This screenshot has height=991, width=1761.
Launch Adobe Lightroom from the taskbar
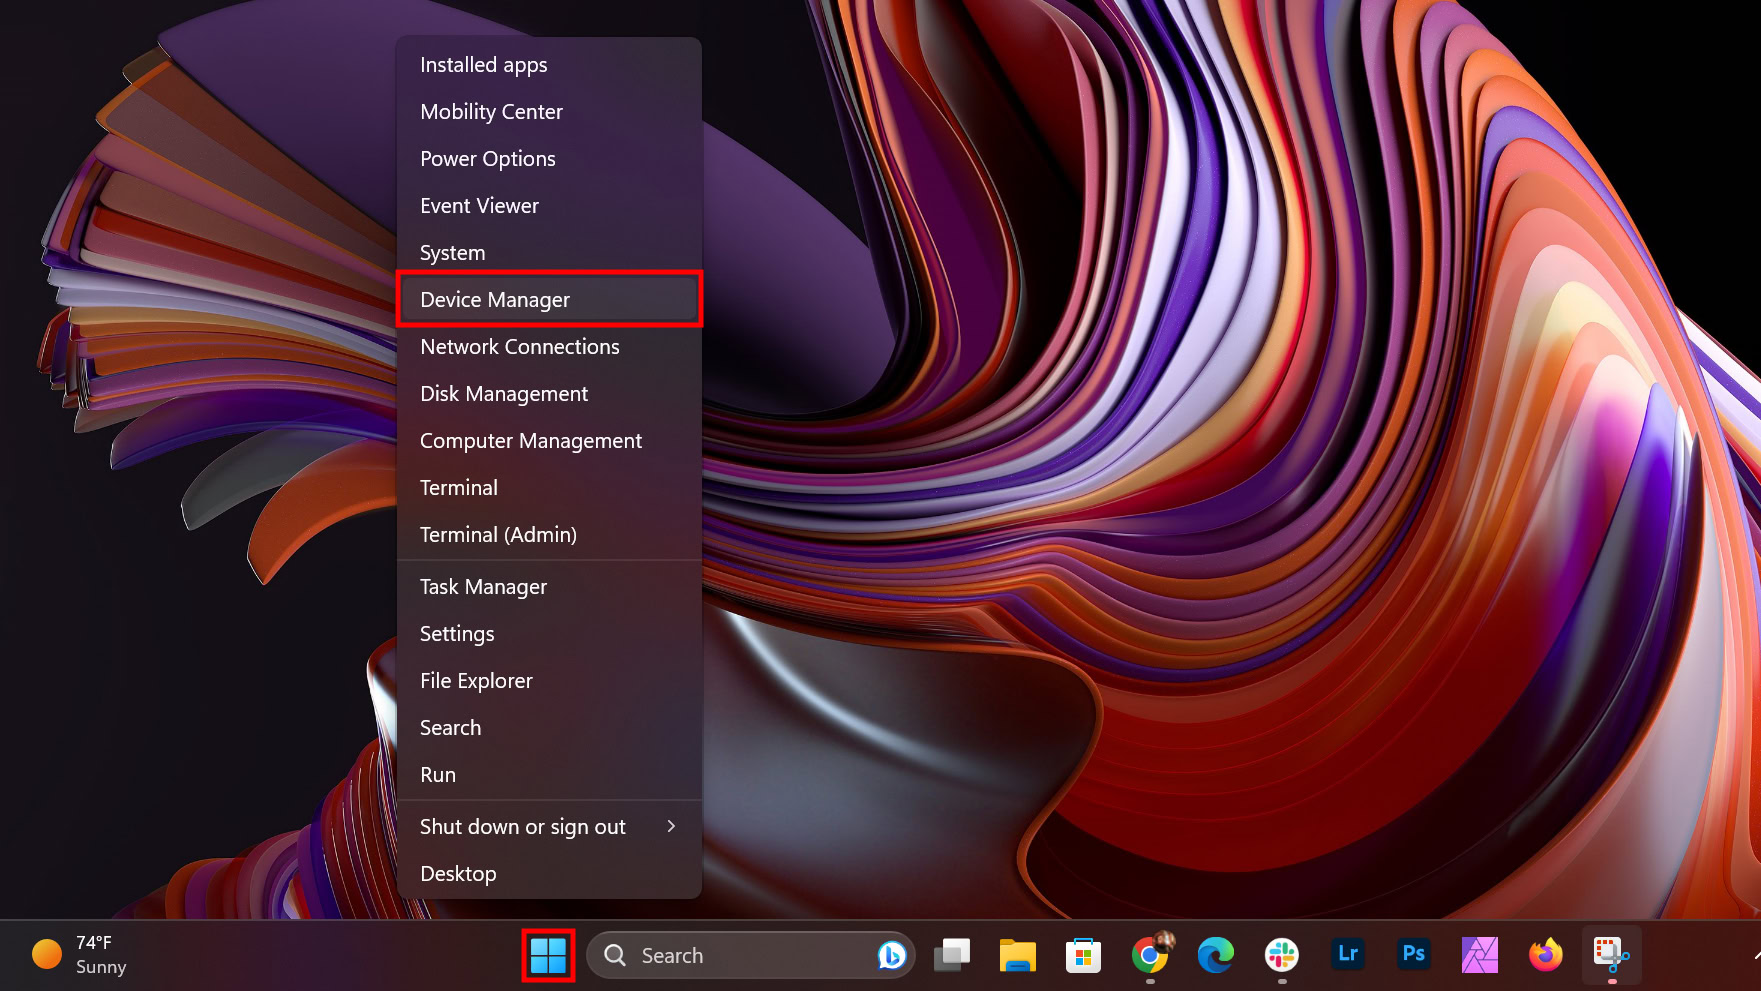tap(1347, 955)
